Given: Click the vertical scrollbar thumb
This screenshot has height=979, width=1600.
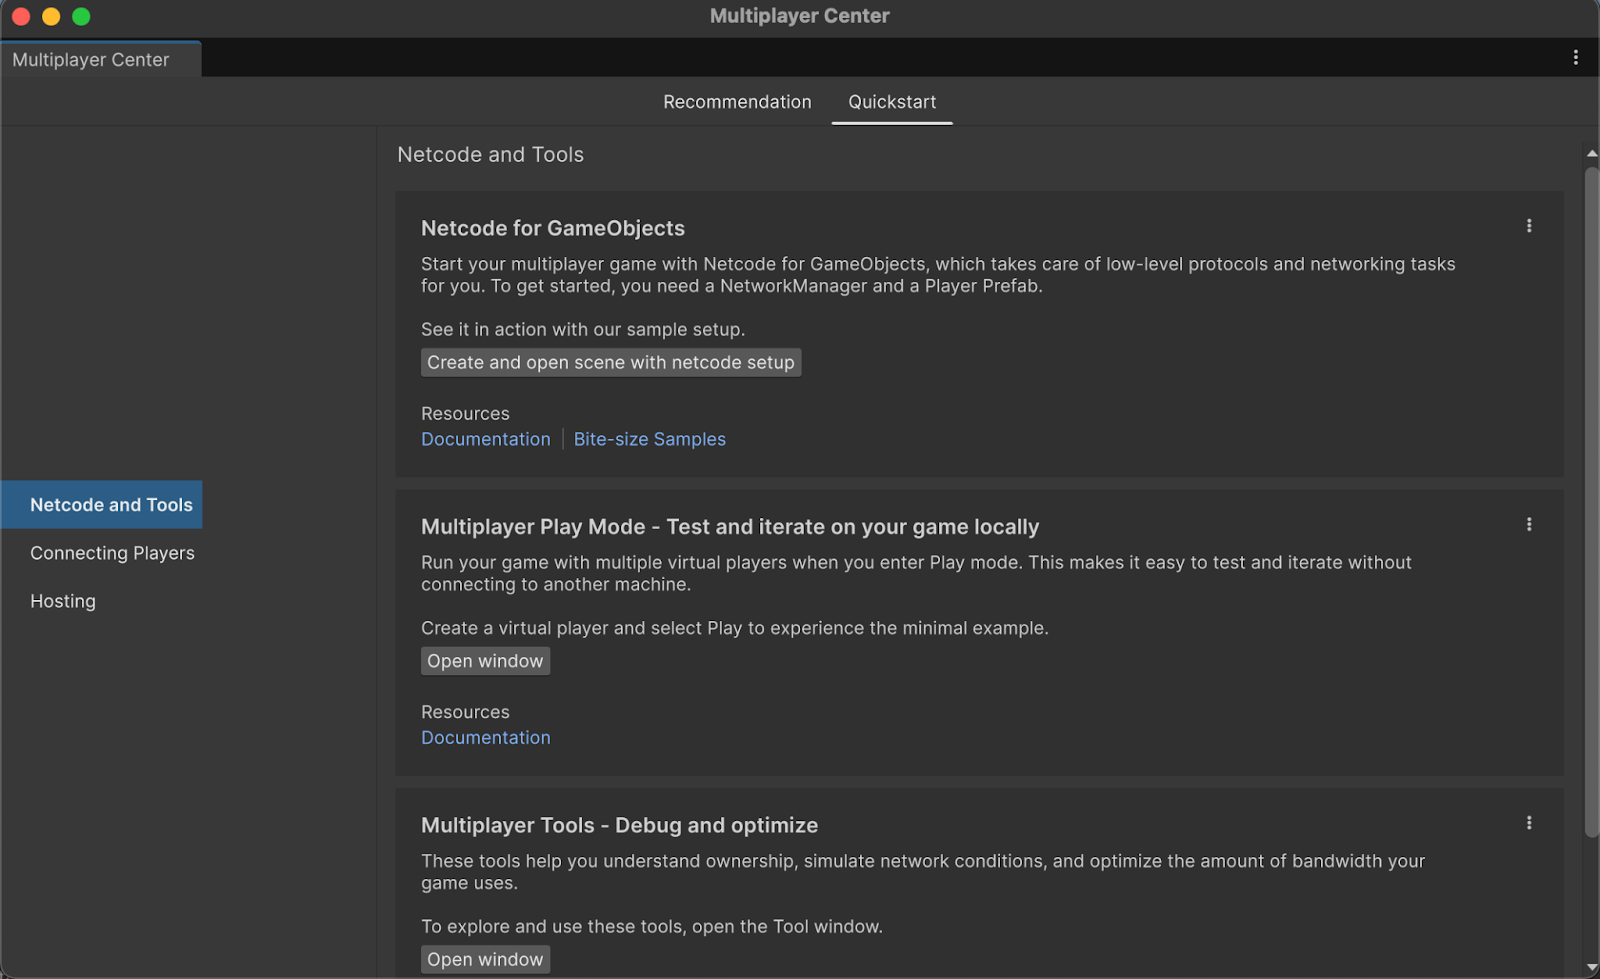Looking at the screenshot, I should click(x=1592, y=502).
